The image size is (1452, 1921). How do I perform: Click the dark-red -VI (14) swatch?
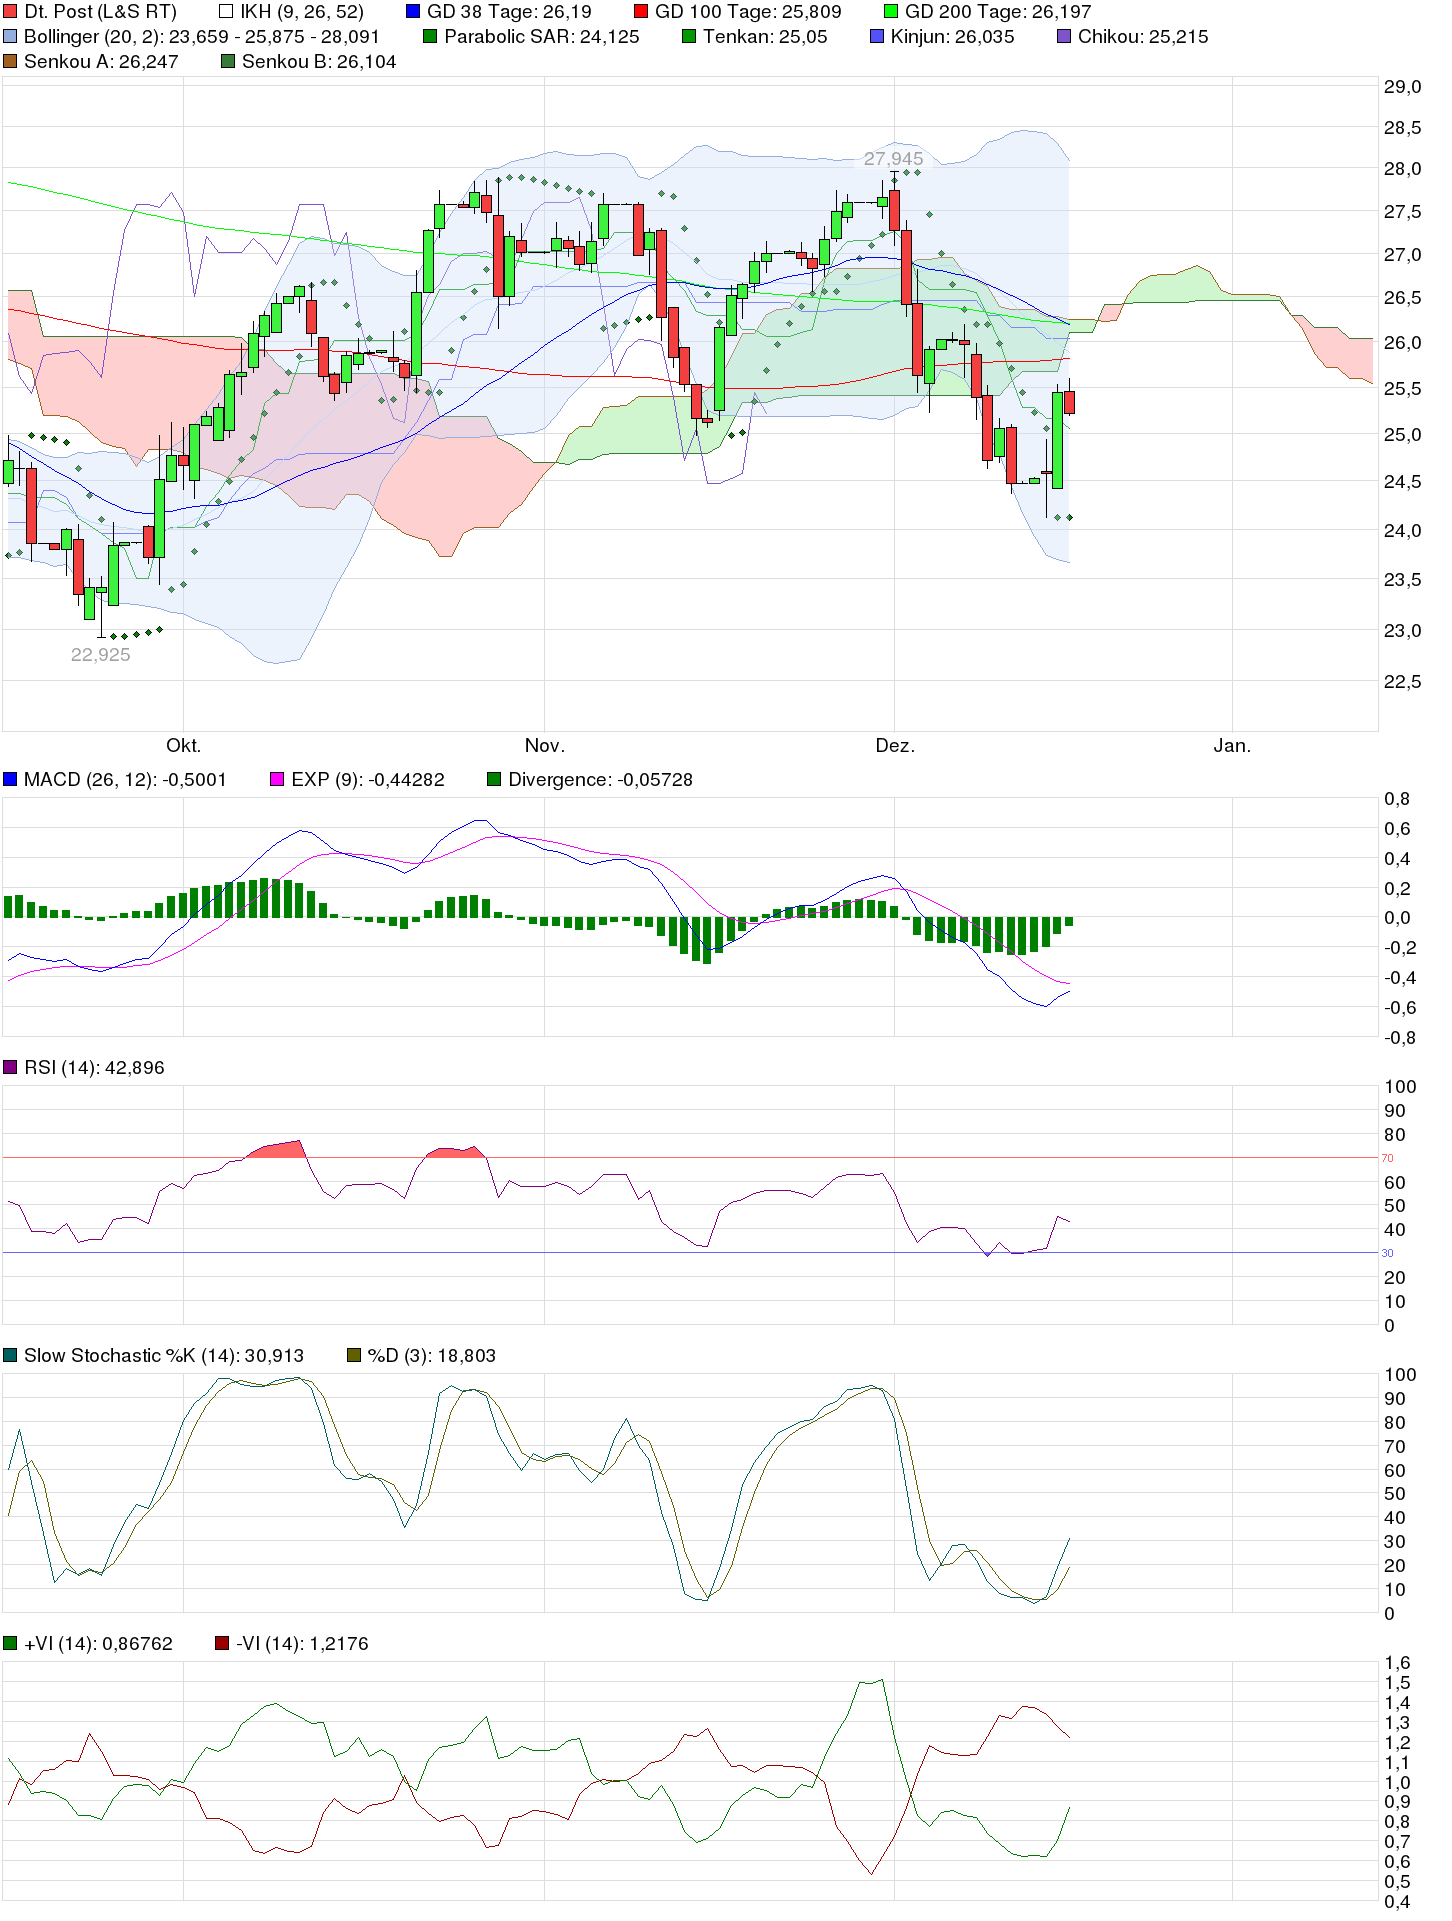click(222, 1643)
